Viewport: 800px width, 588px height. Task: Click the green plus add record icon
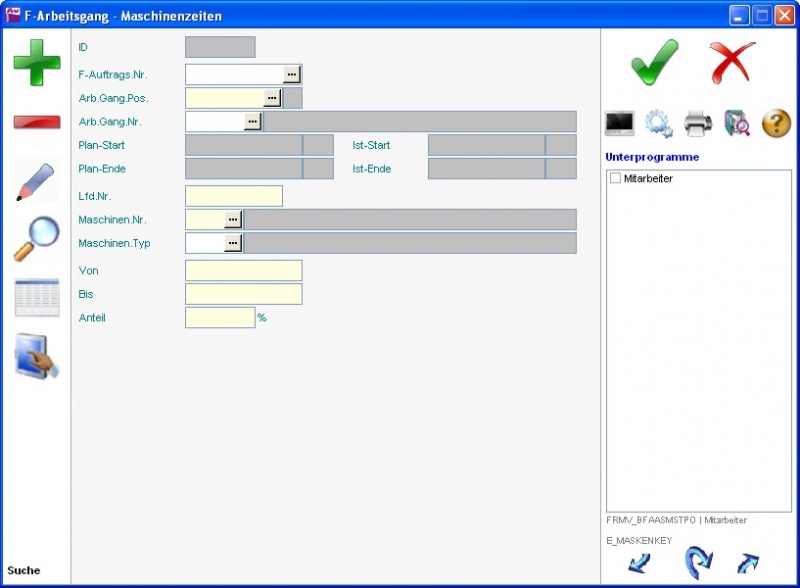37,62
